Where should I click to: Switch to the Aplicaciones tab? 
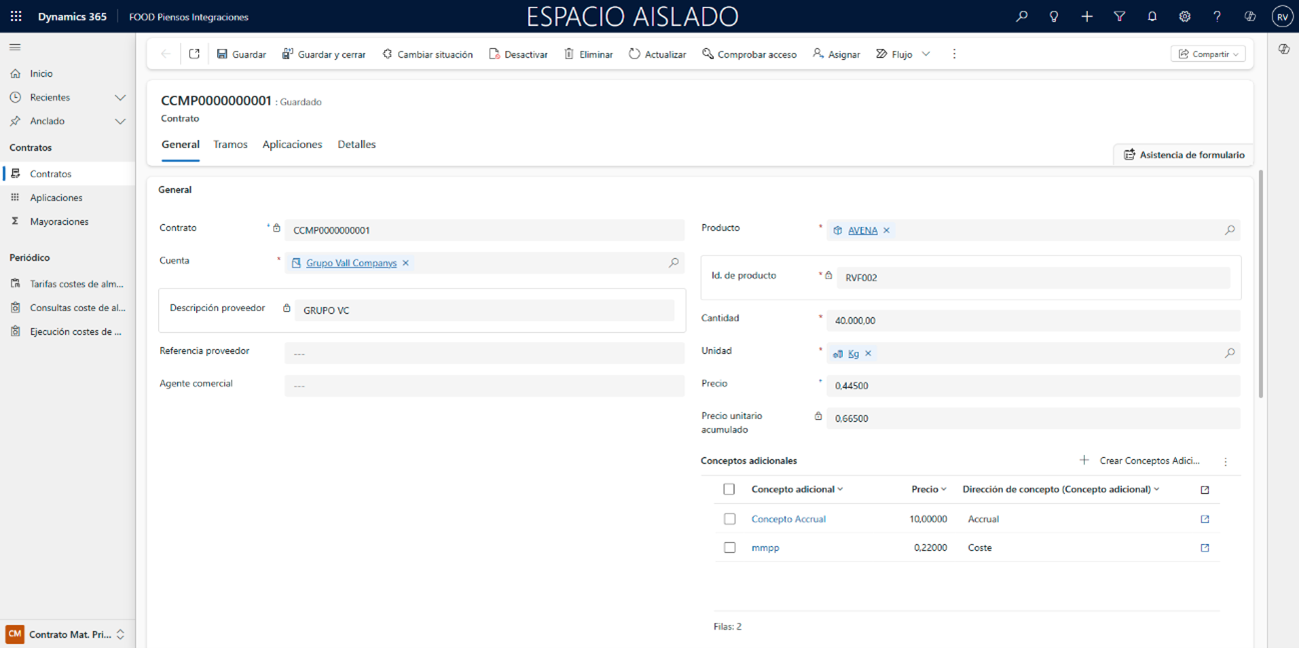[292, 145]
